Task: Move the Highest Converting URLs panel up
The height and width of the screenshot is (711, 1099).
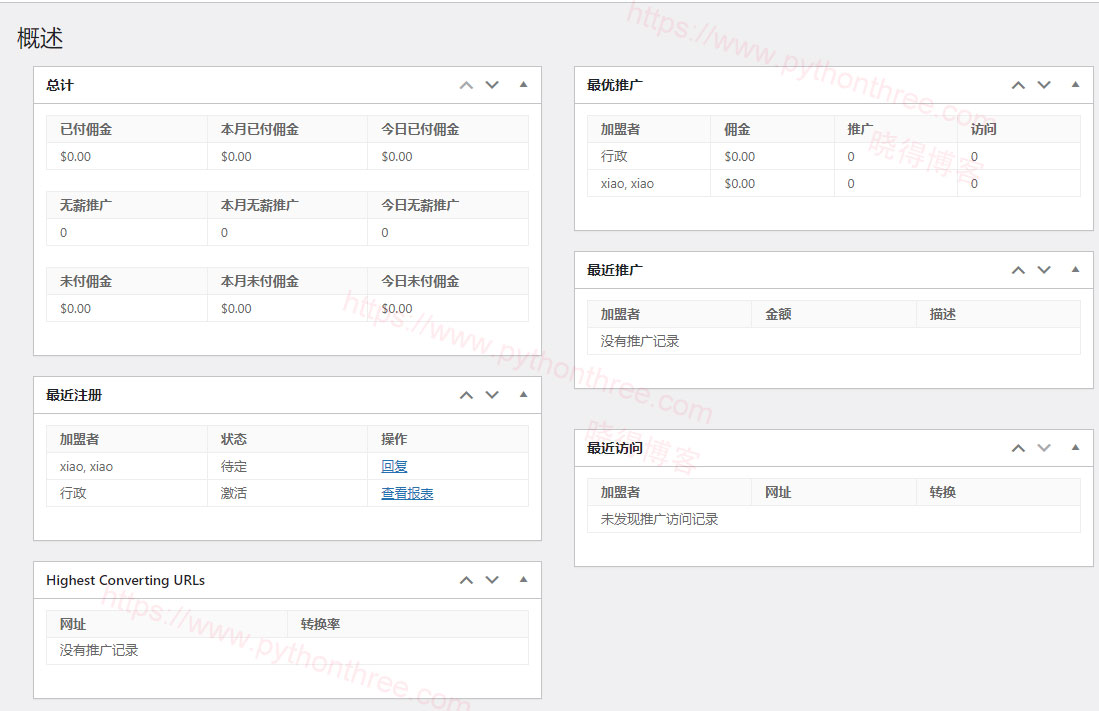Action: click(x=466, y=580)
